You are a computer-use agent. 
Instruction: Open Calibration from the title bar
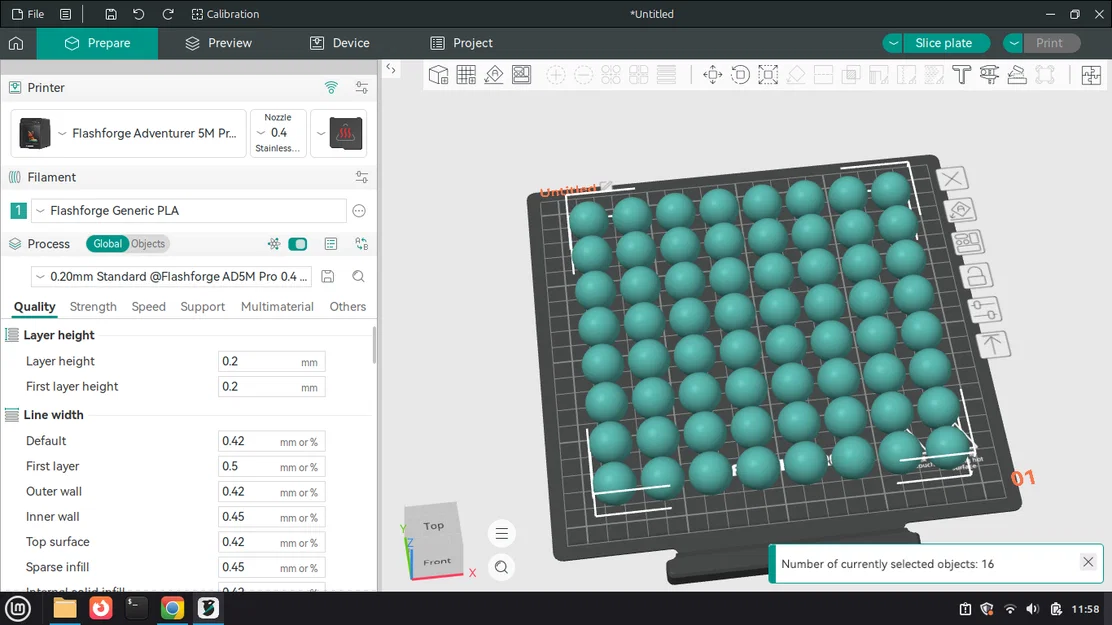pos(225,14)
